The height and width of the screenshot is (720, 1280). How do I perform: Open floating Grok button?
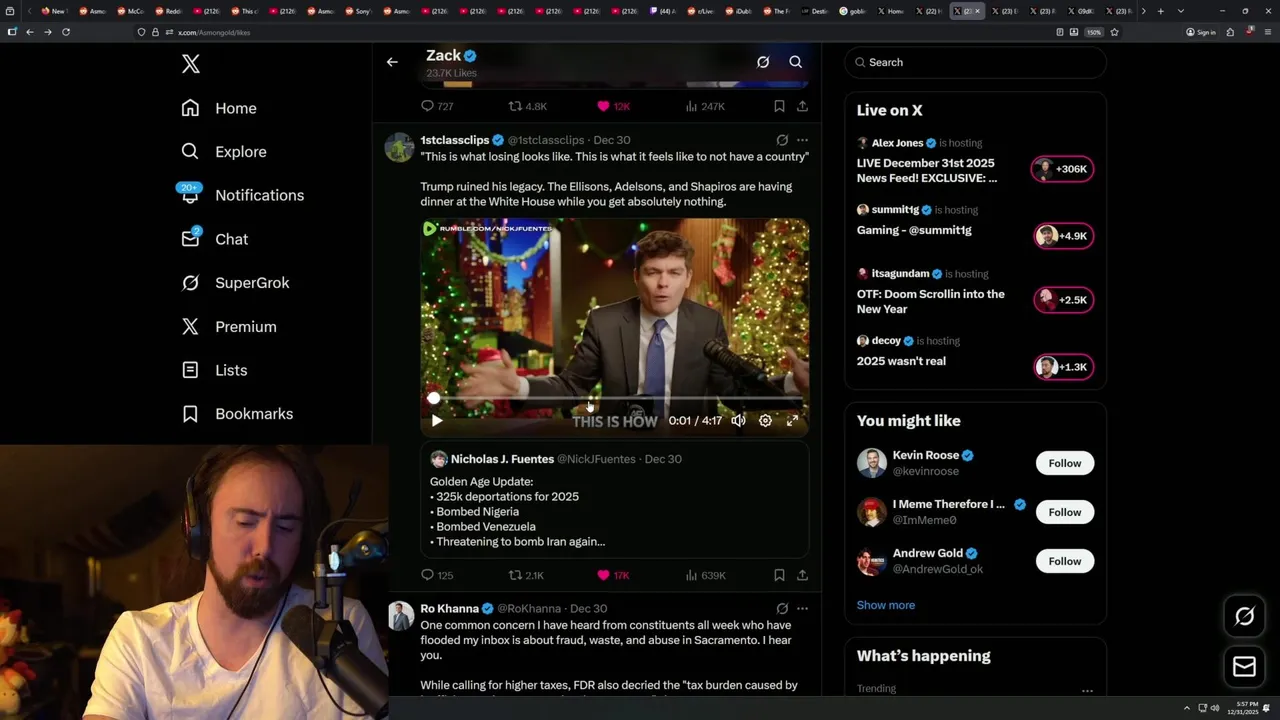[x=1244, y=617]
